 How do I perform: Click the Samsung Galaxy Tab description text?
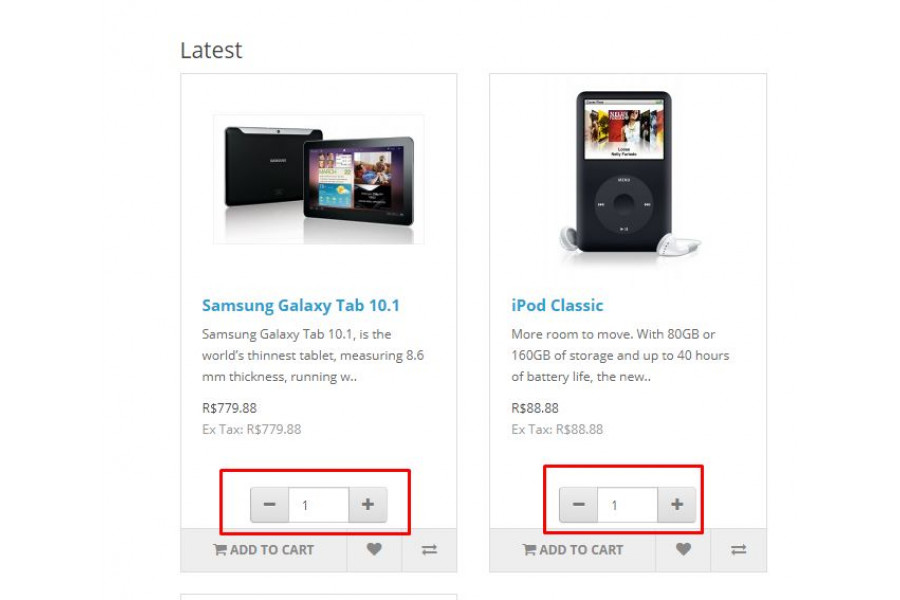pyautogui.click(x=313, y=355)
